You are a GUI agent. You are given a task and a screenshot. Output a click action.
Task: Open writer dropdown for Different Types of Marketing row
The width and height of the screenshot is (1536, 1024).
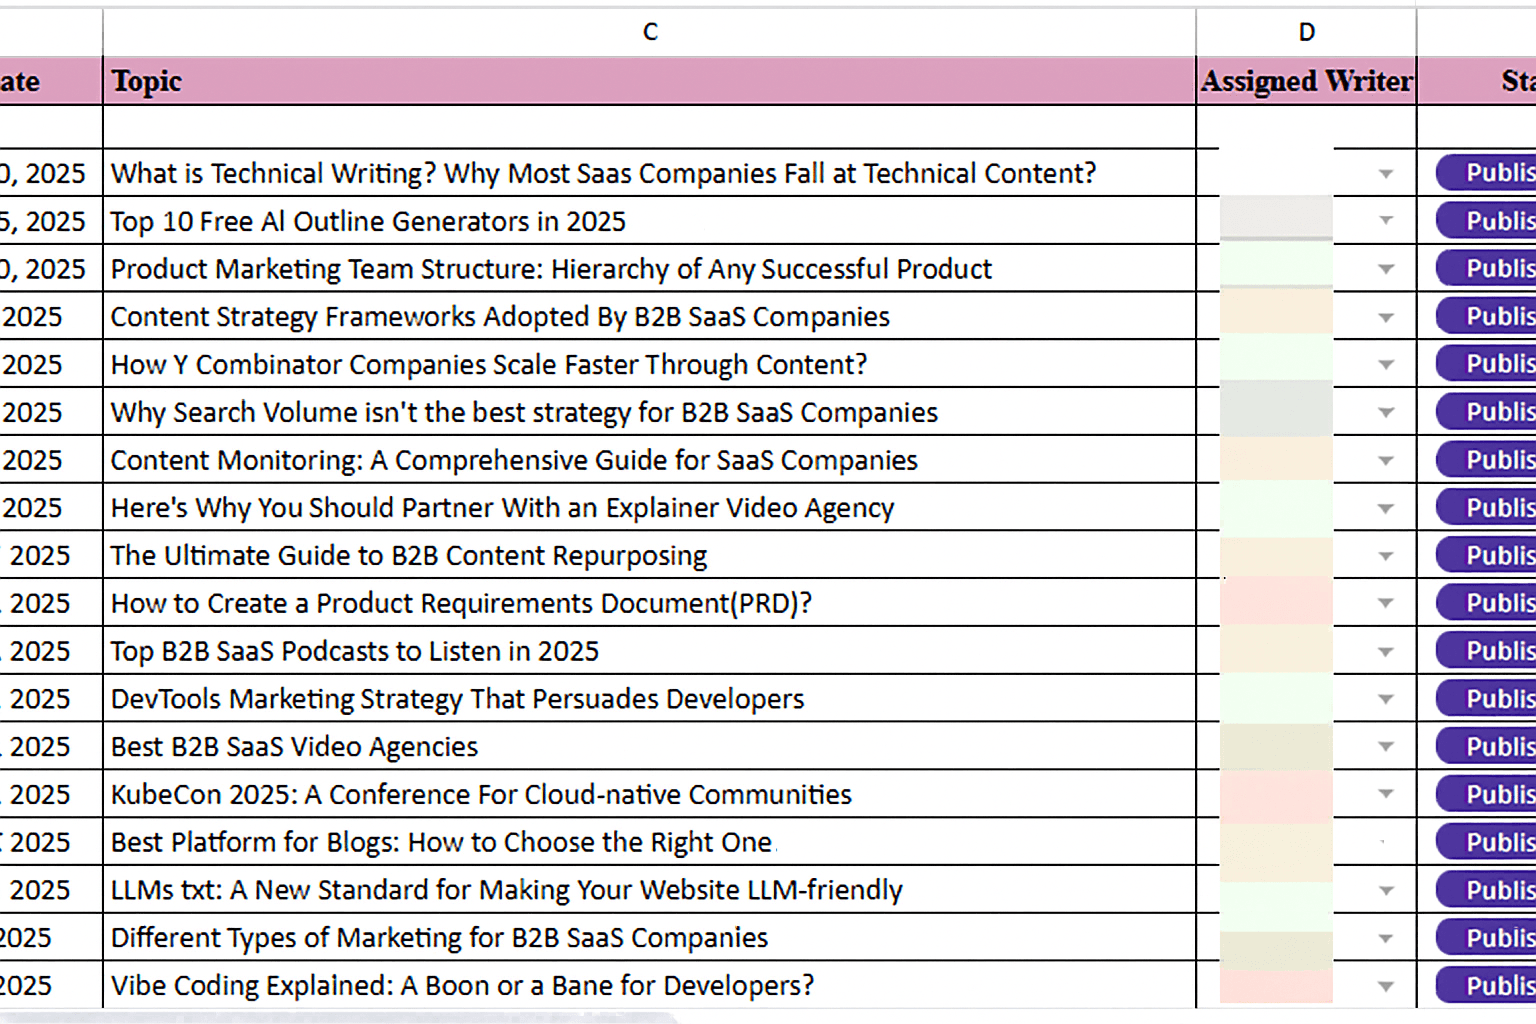pyautogui.click(x=1386, y=939)
